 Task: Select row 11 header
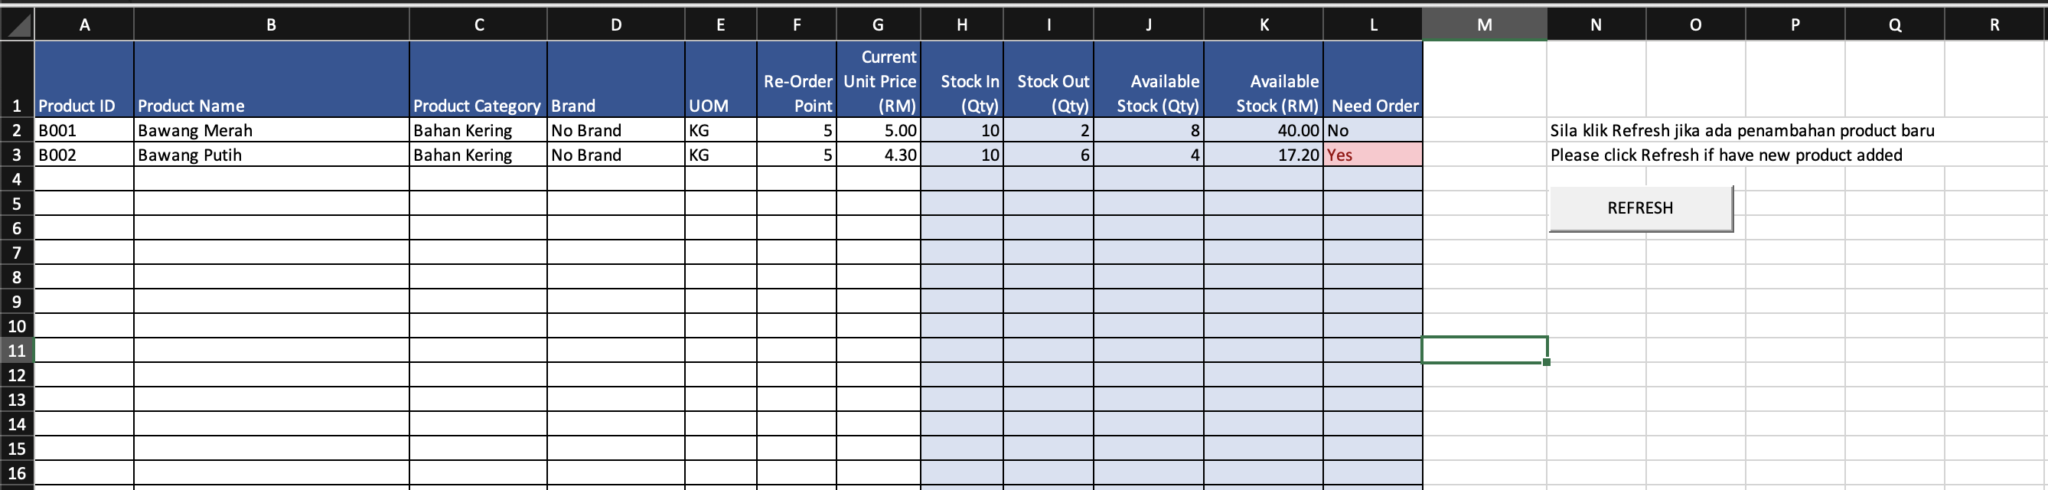[17, 351]
